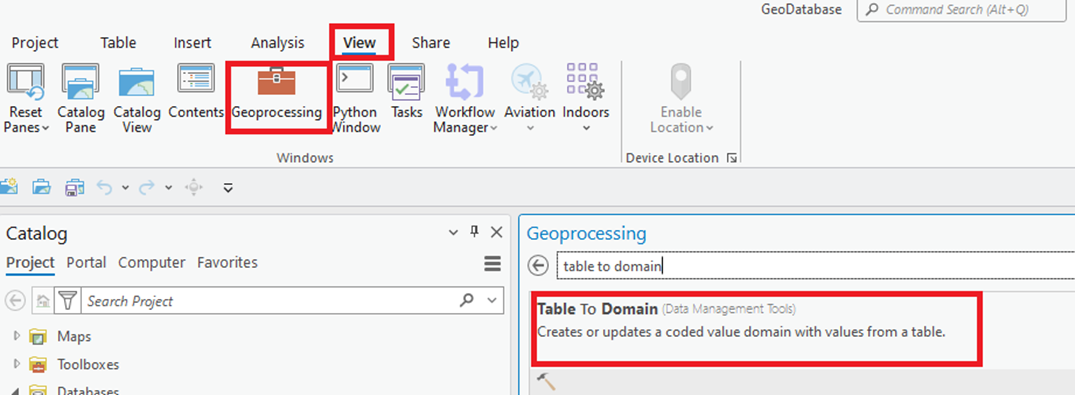
Task: Show the Contents pane
Action: pos(196,92)
